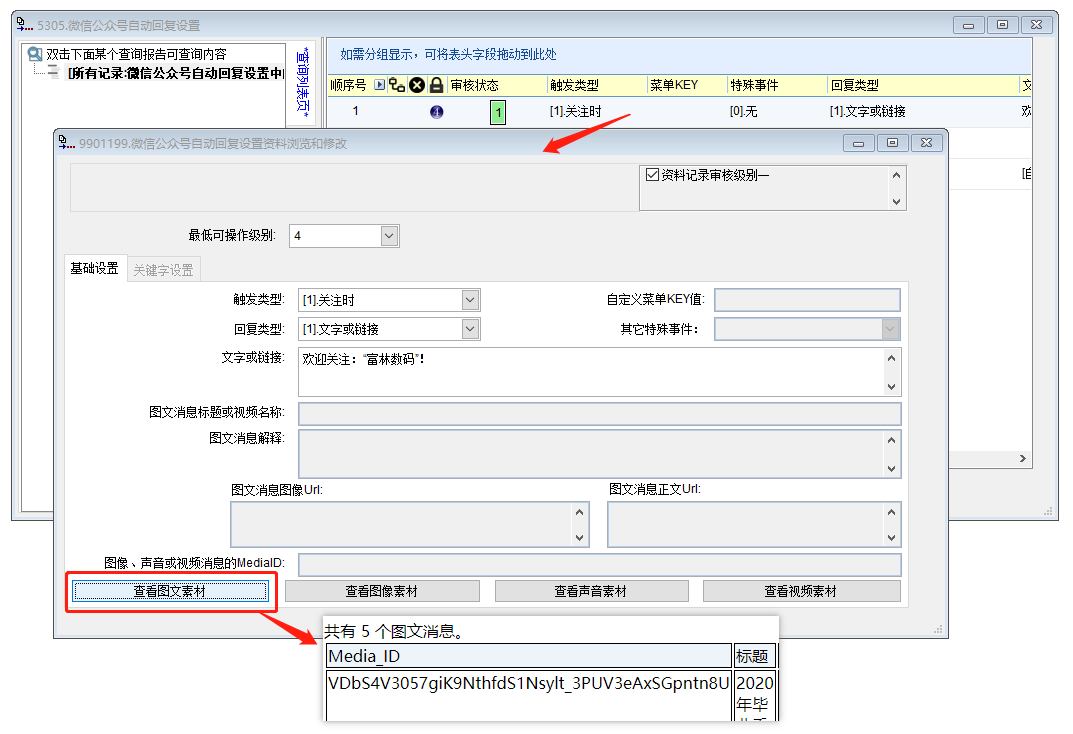The image size is (1073, 734).
Task: Click the hierarchy column icon in the table header
Action: click(397, 85)
